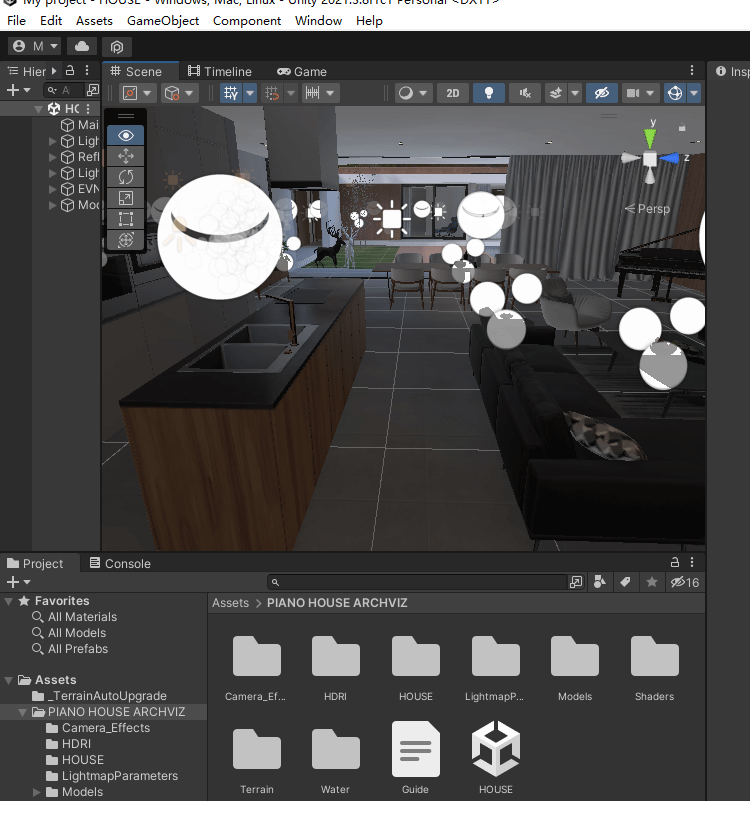Click the search by label tag icon
This screenshot has height=816, width=750.
(x=625, y=582)
